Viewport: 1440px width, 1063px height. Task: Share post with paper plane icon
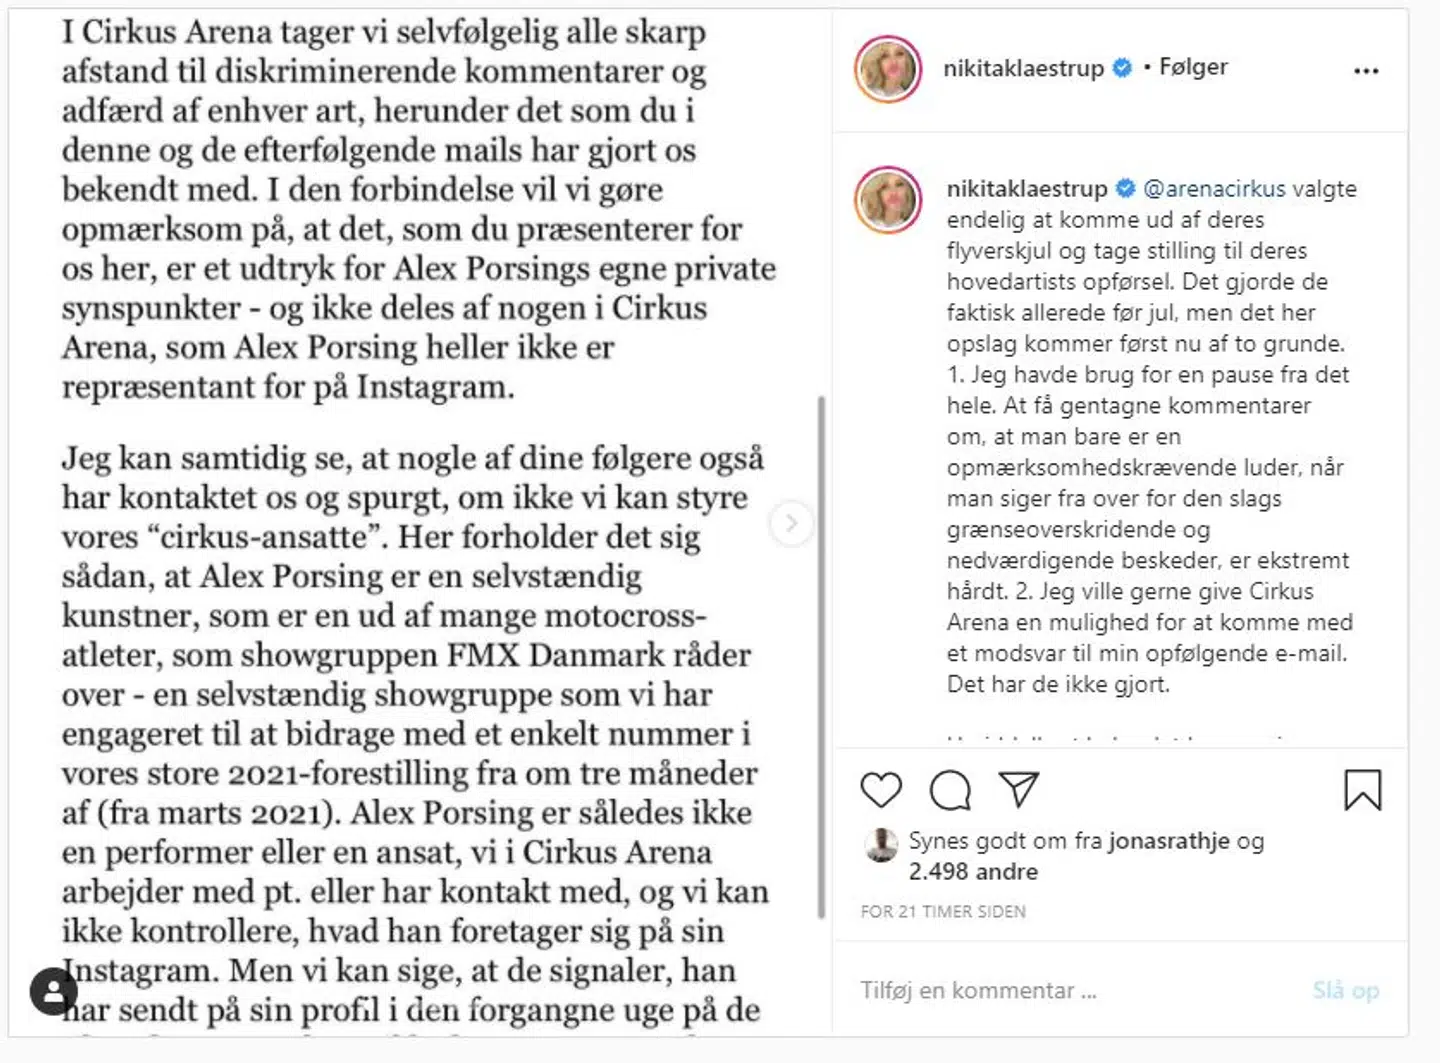click(x=1019, y=790)
